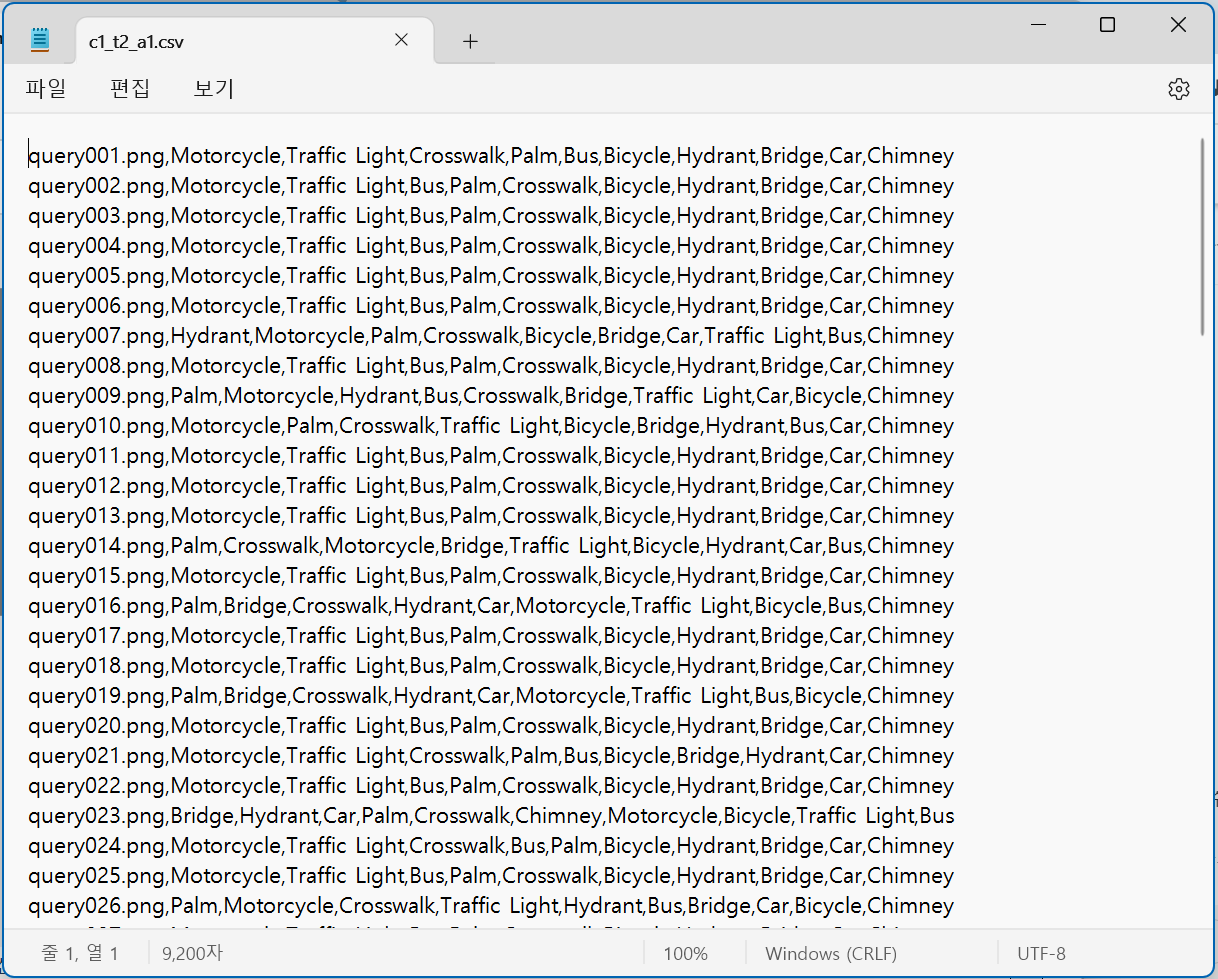Screen dimensions: 1218x979
Task: Click the query018.png text line
Action: (491, 666)
